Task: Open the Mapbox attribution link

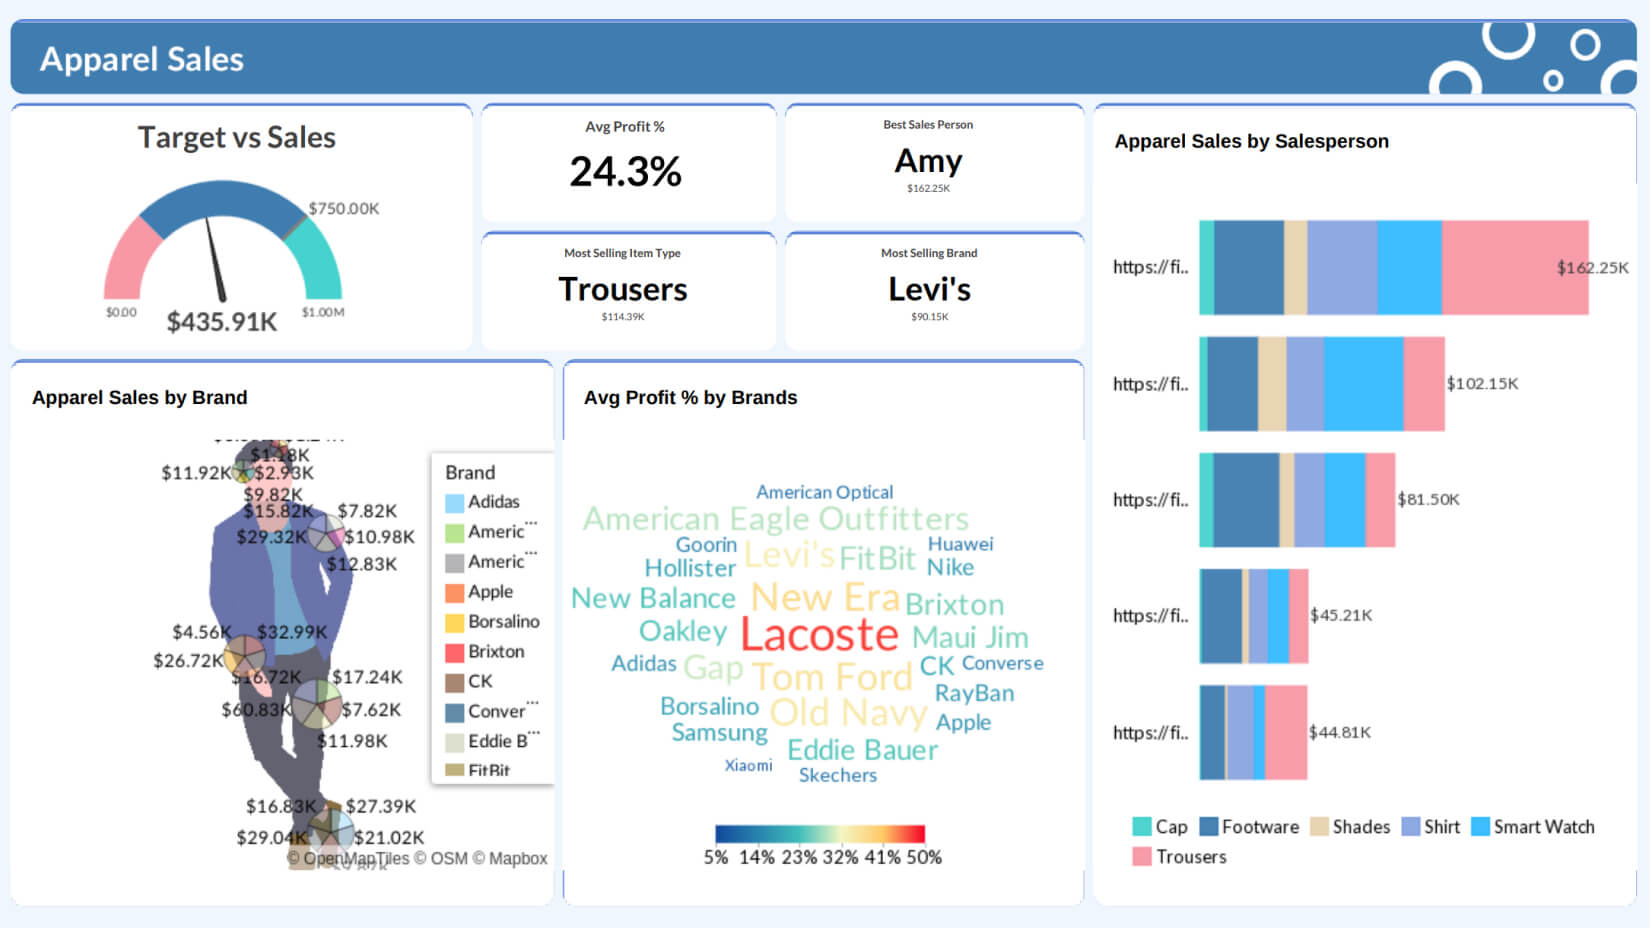Action: pos(509,859)
